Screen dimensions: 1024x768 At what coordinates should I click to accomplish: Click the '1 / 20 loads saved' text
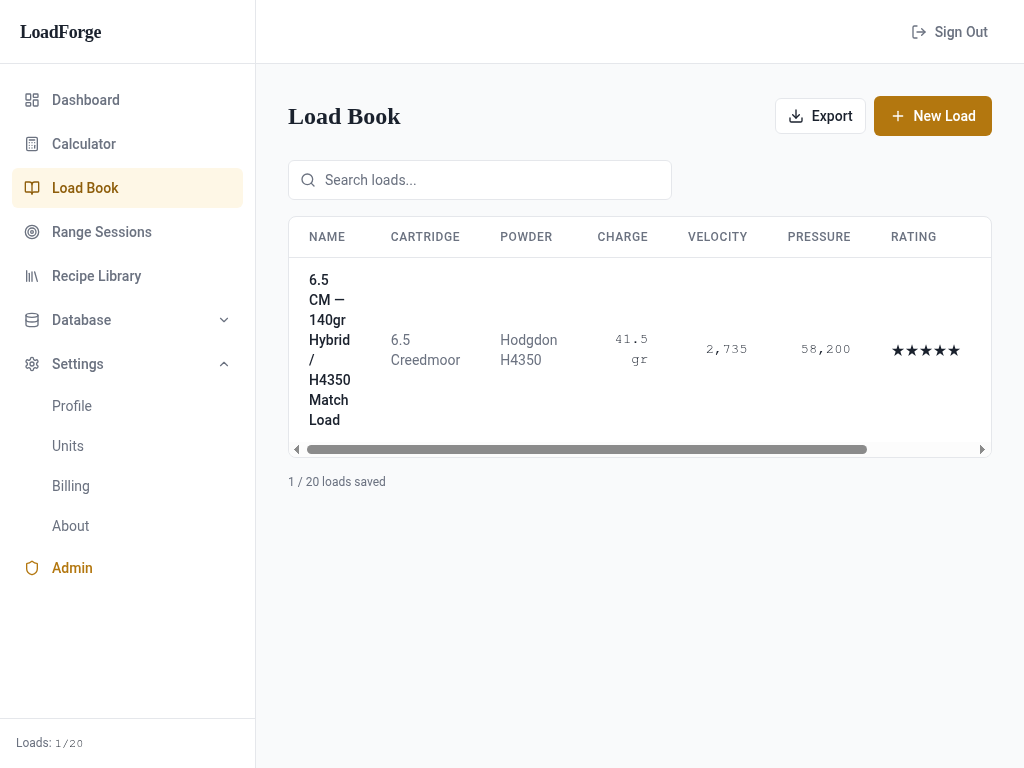click(x=337, y=482)
